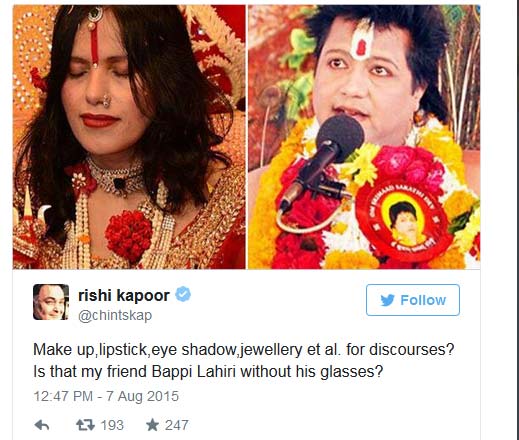Screen dimensions: 519x440
Task: Click the words 'Bappi Lahiri' in tweet
Action: (x=194, y=371)
